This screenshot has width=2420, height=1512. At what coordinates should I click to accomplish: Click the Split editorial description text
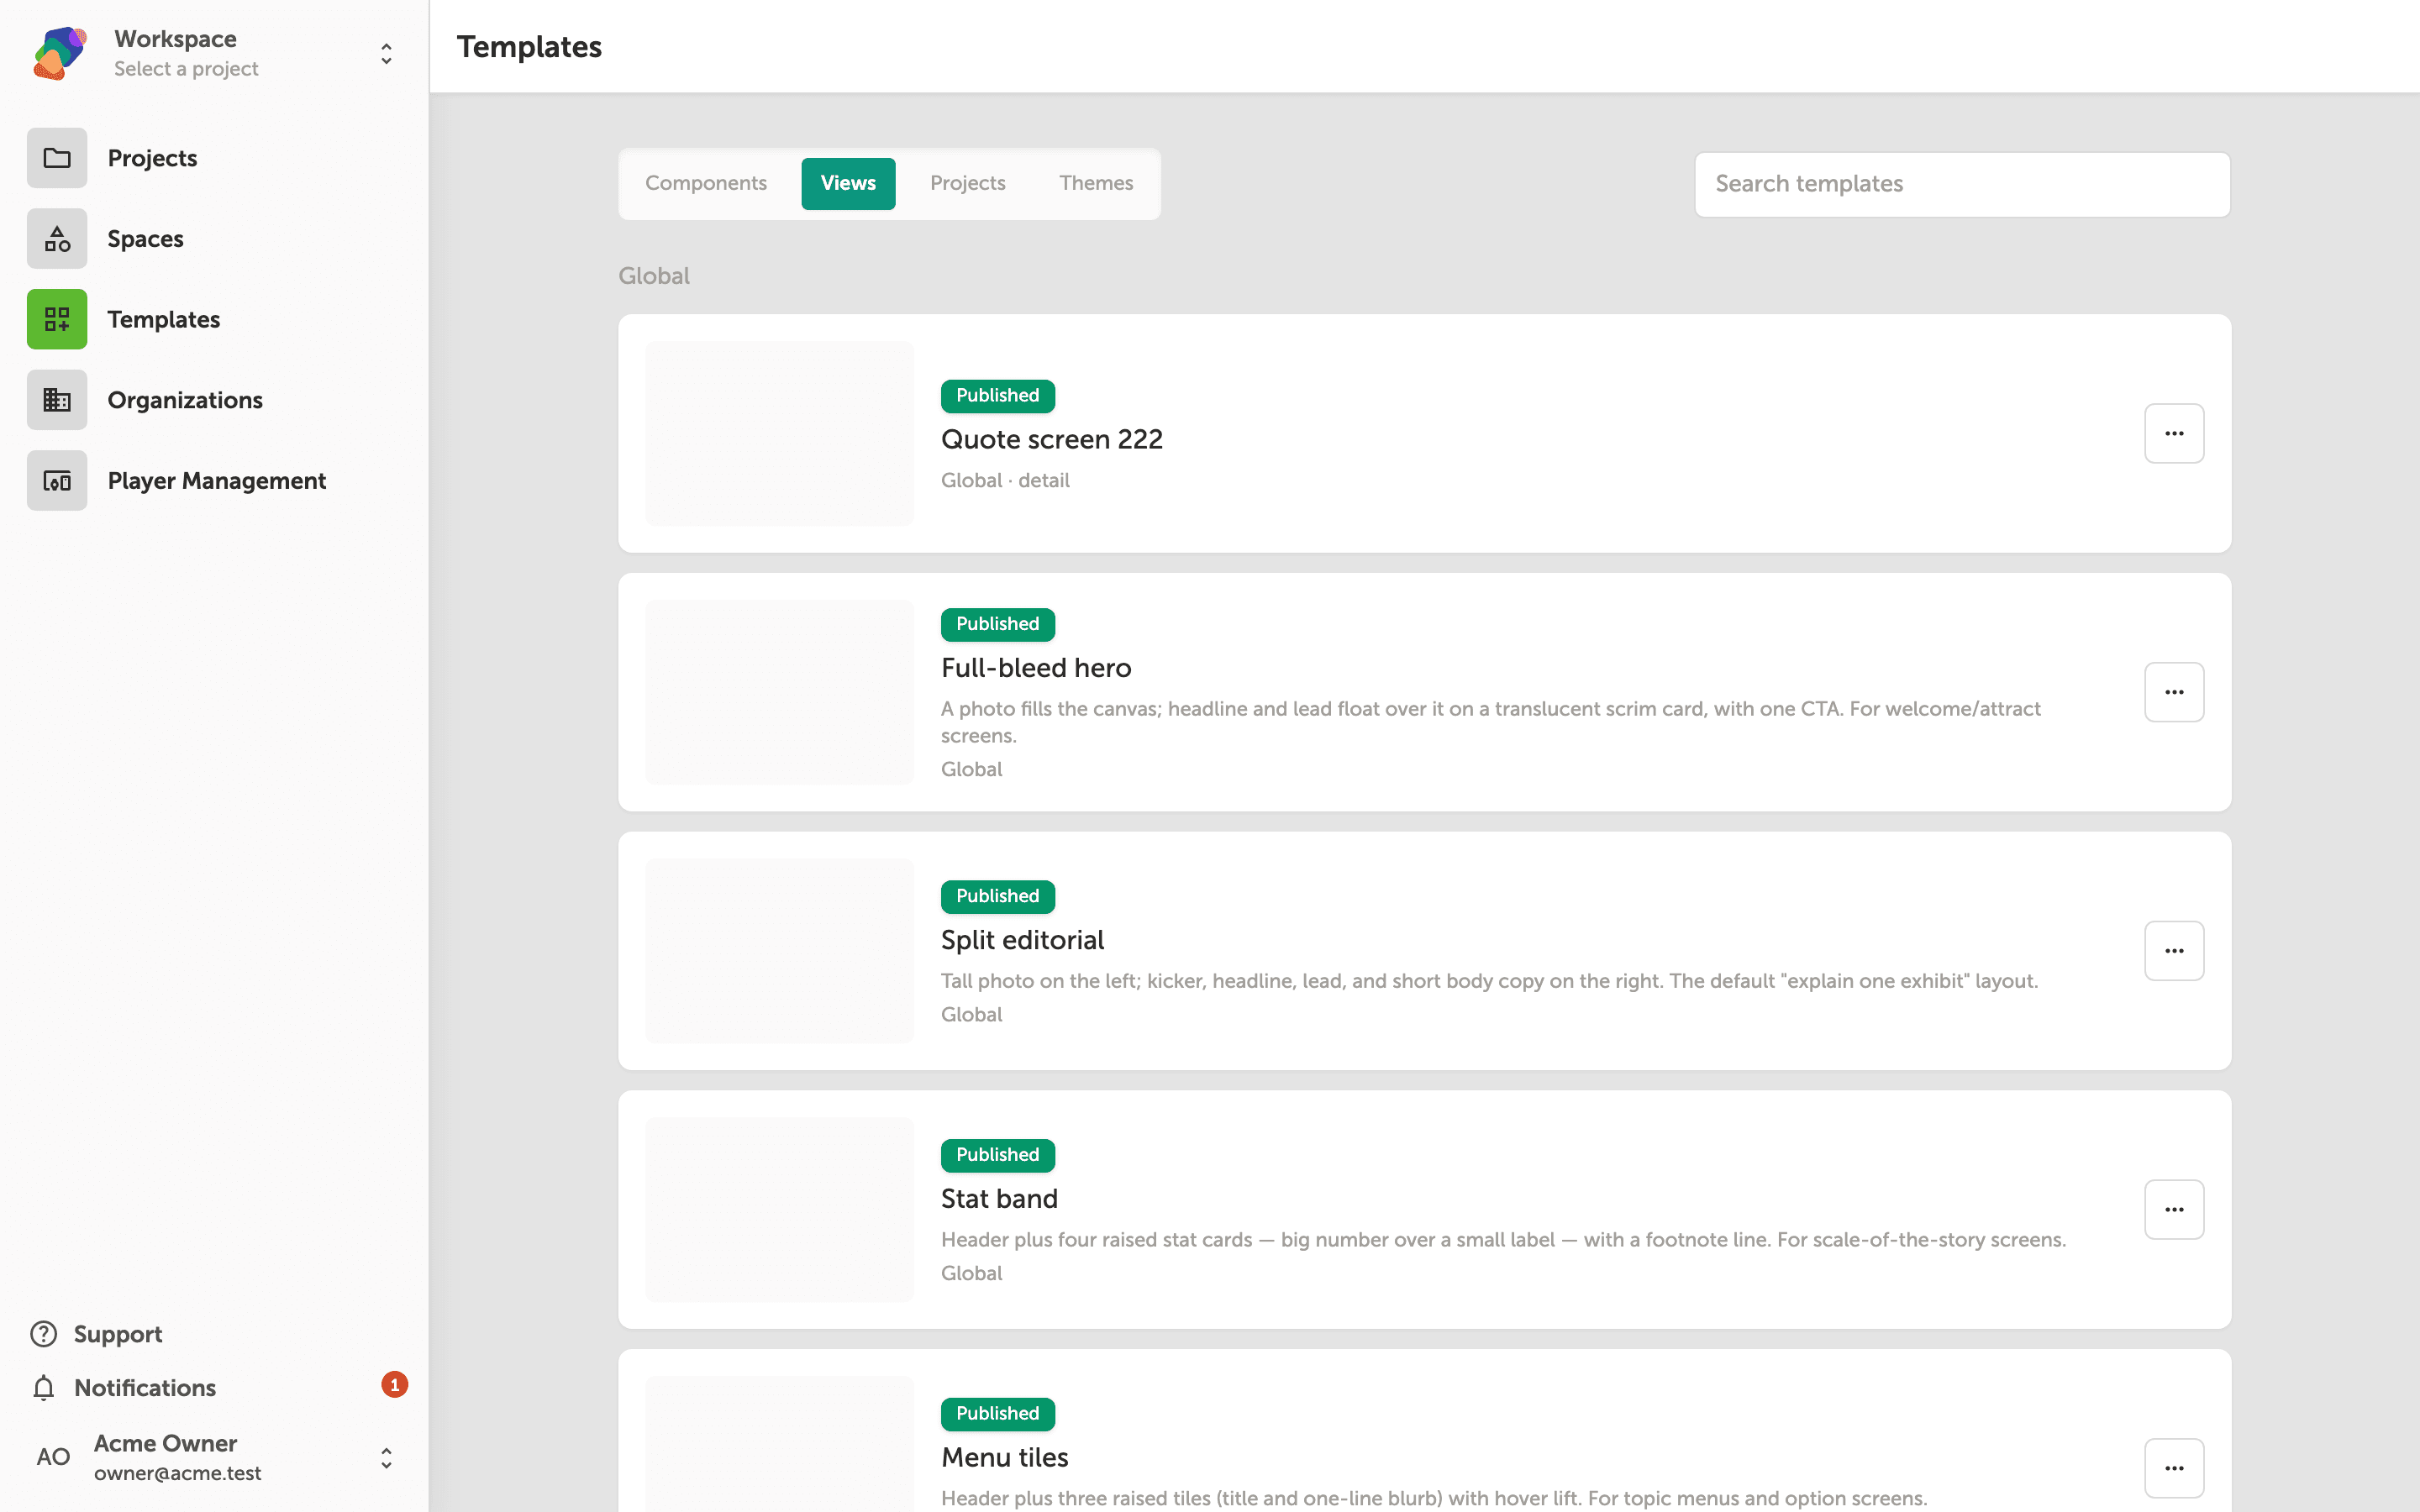click(x=1489, y=981)
